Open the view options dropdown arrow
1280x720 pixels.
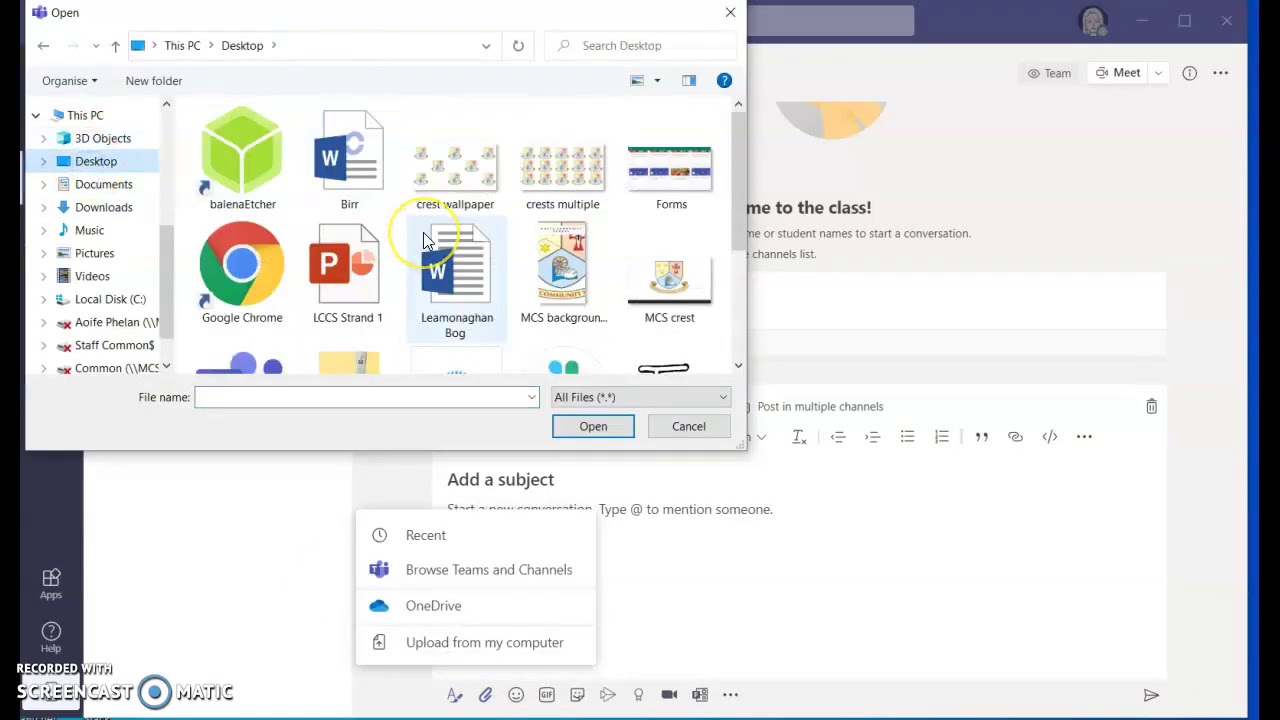pyautogui.click(x=657, y=81)
